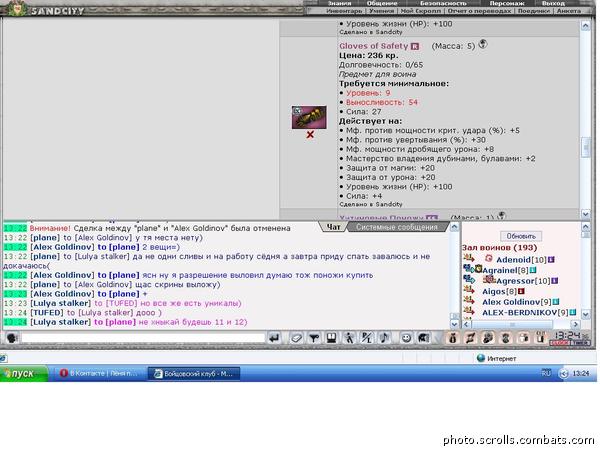Send message with the enter arrow icon

[274, 338]
